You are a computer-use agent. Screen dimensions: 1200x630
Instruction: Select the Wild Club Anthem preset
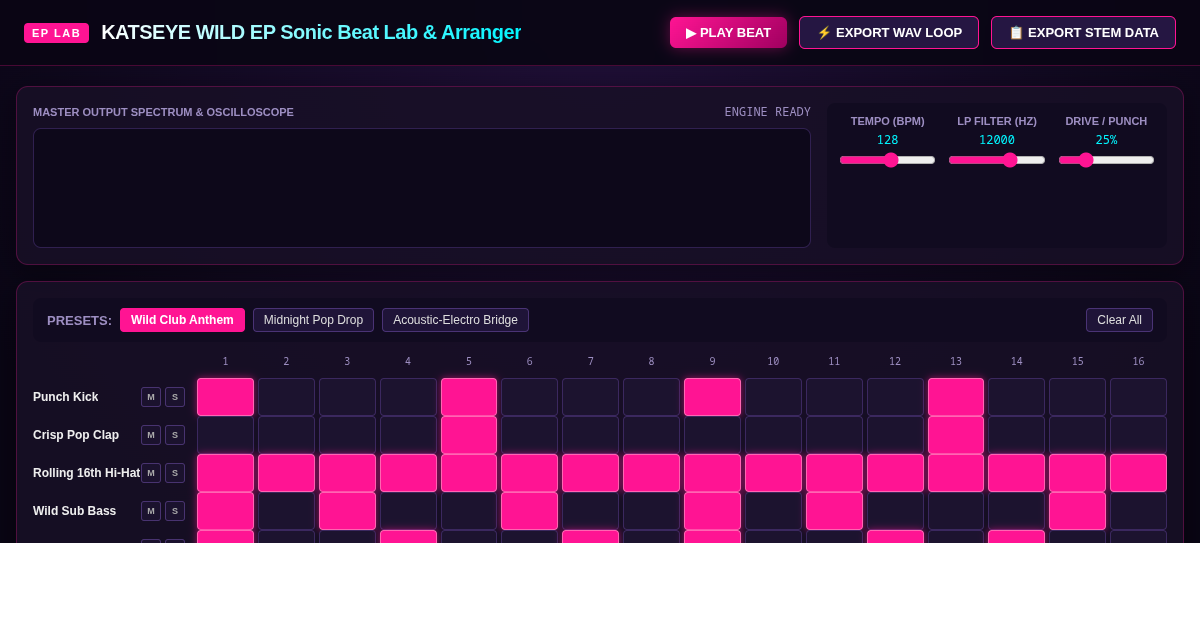(182, 320)
